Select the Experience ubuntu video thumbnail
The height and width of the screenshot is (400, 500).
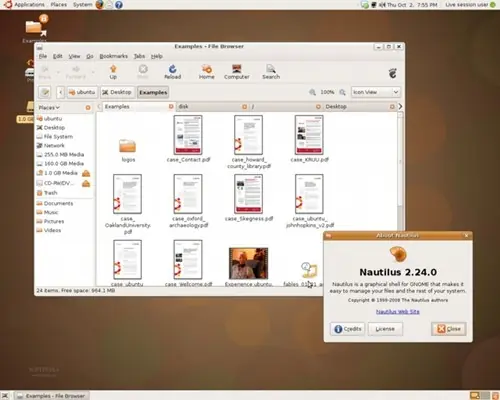tap(248, 263)
